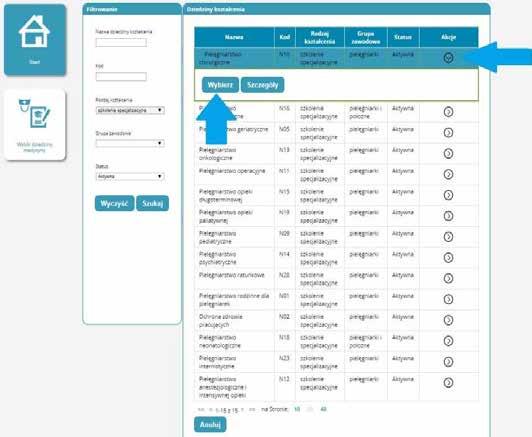Viewport: 532px width, 437px height.
Task: Open actions icon for opieki długoterminowej row
Action: pos(448,195)
